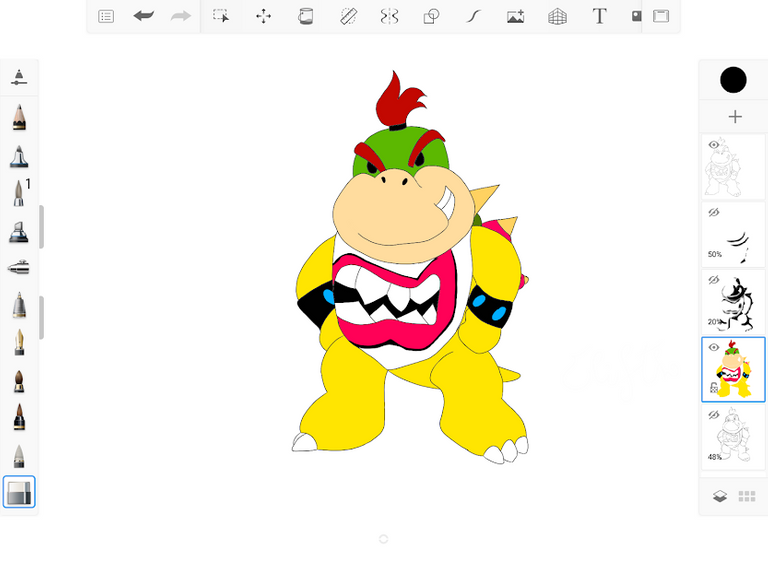The height and width of the screenshot is (576, 768).
Task: Choose the round Paint Brush
Action: coord(19,381)
